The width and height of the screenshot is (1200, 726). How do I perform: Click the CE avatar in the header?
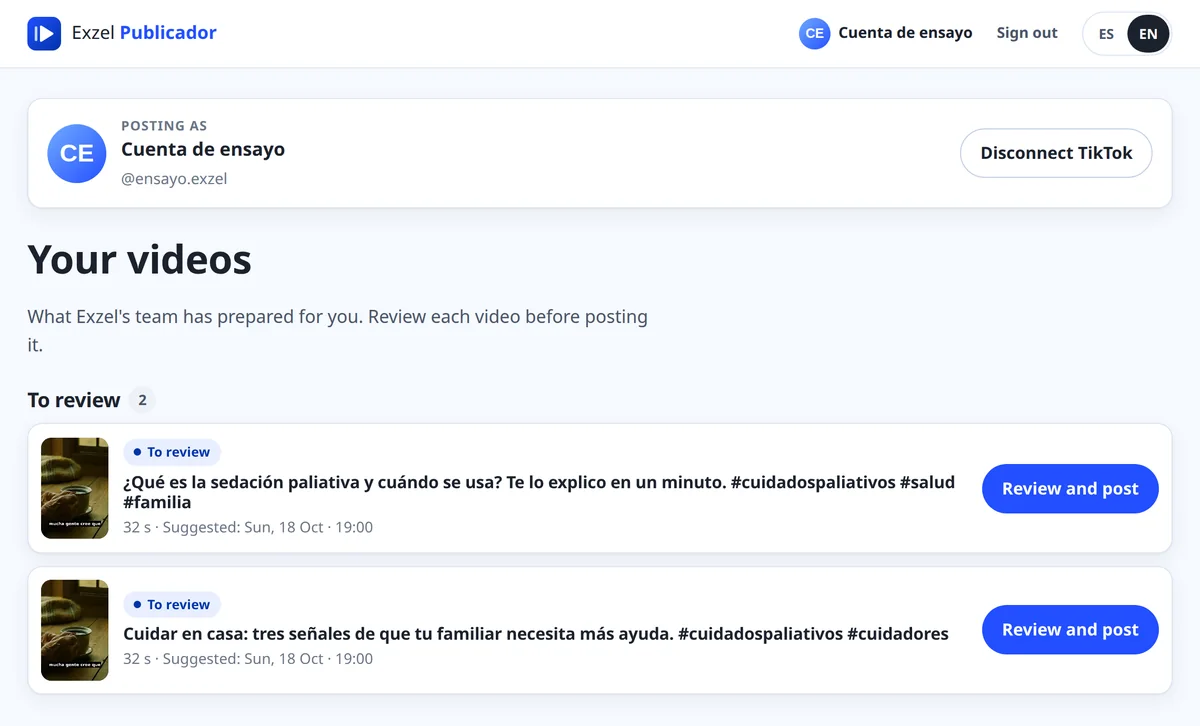pos(814,33)
